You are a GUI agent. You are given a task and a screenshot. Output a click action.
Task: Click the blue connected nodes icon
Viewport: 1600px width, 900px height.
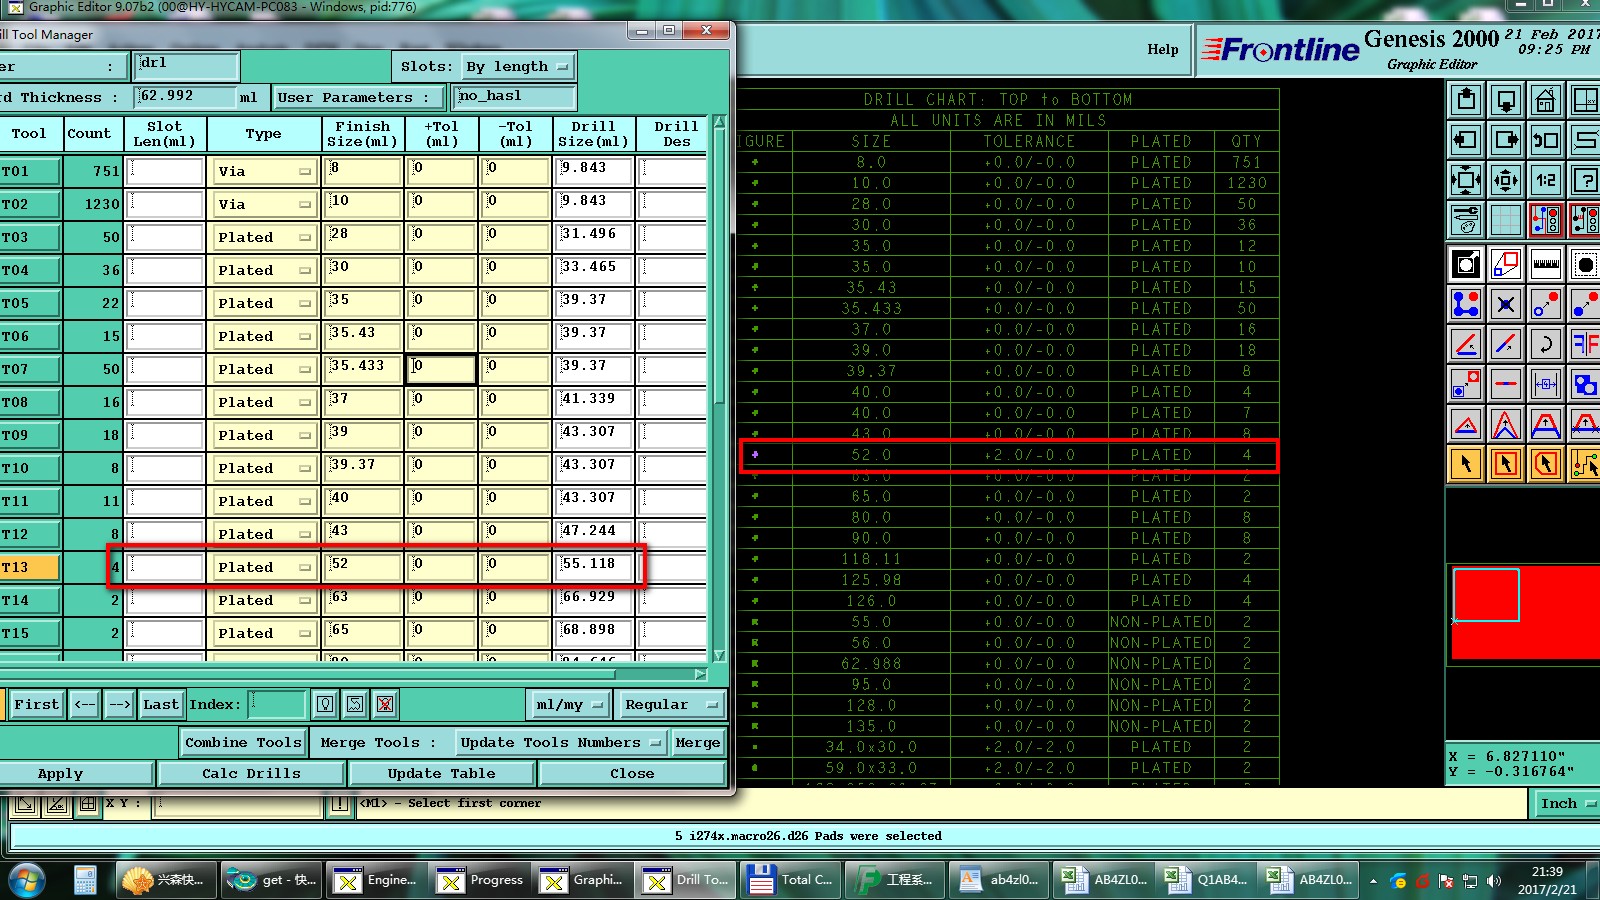(x=1466, y=304)
